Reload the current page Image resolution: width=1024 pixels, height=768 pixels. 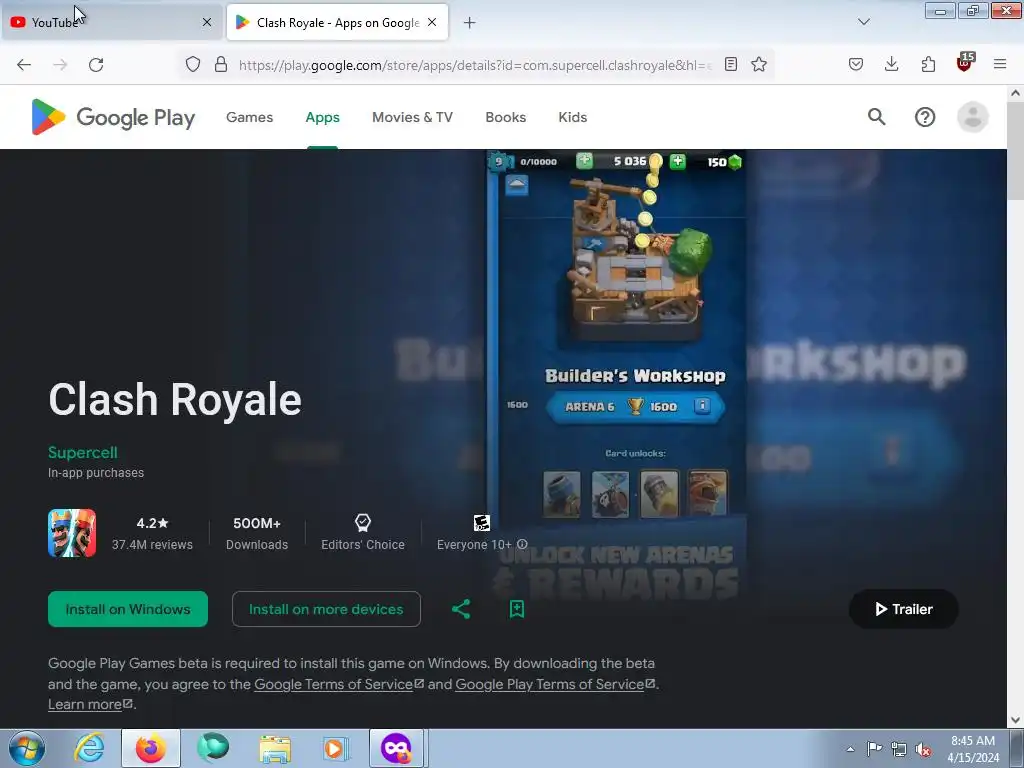click(96, 65)
